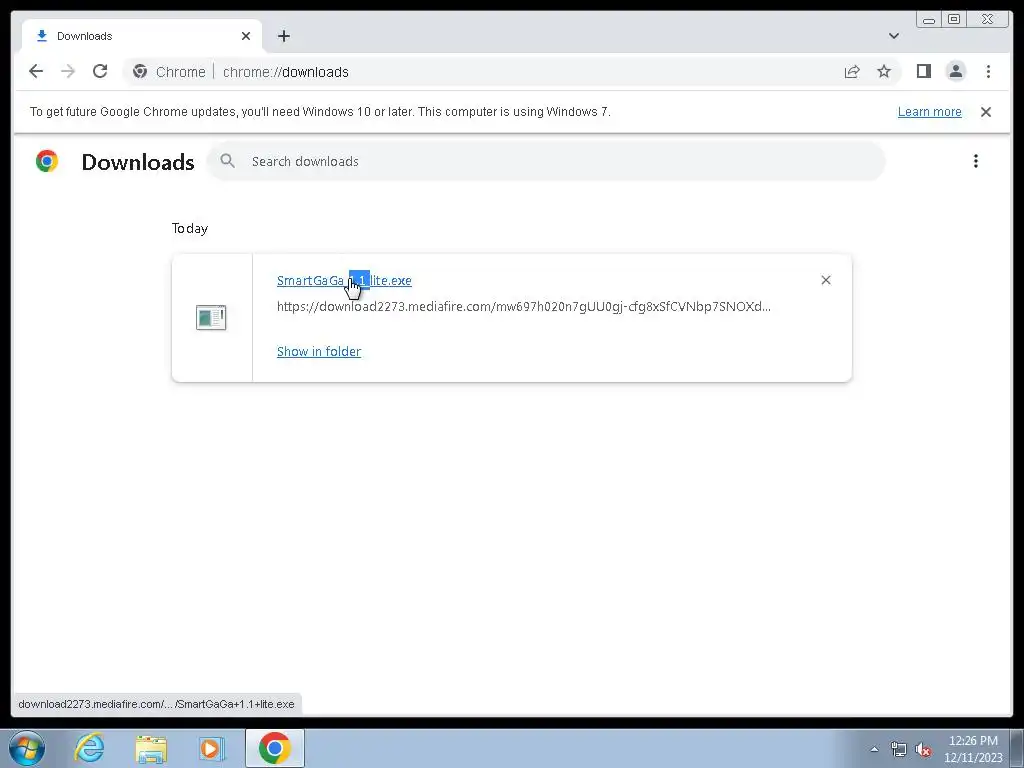The image size is (1024, 768).
Task: Launch Internet Explorer from the taskbar
Action: (x=89, y=748)
